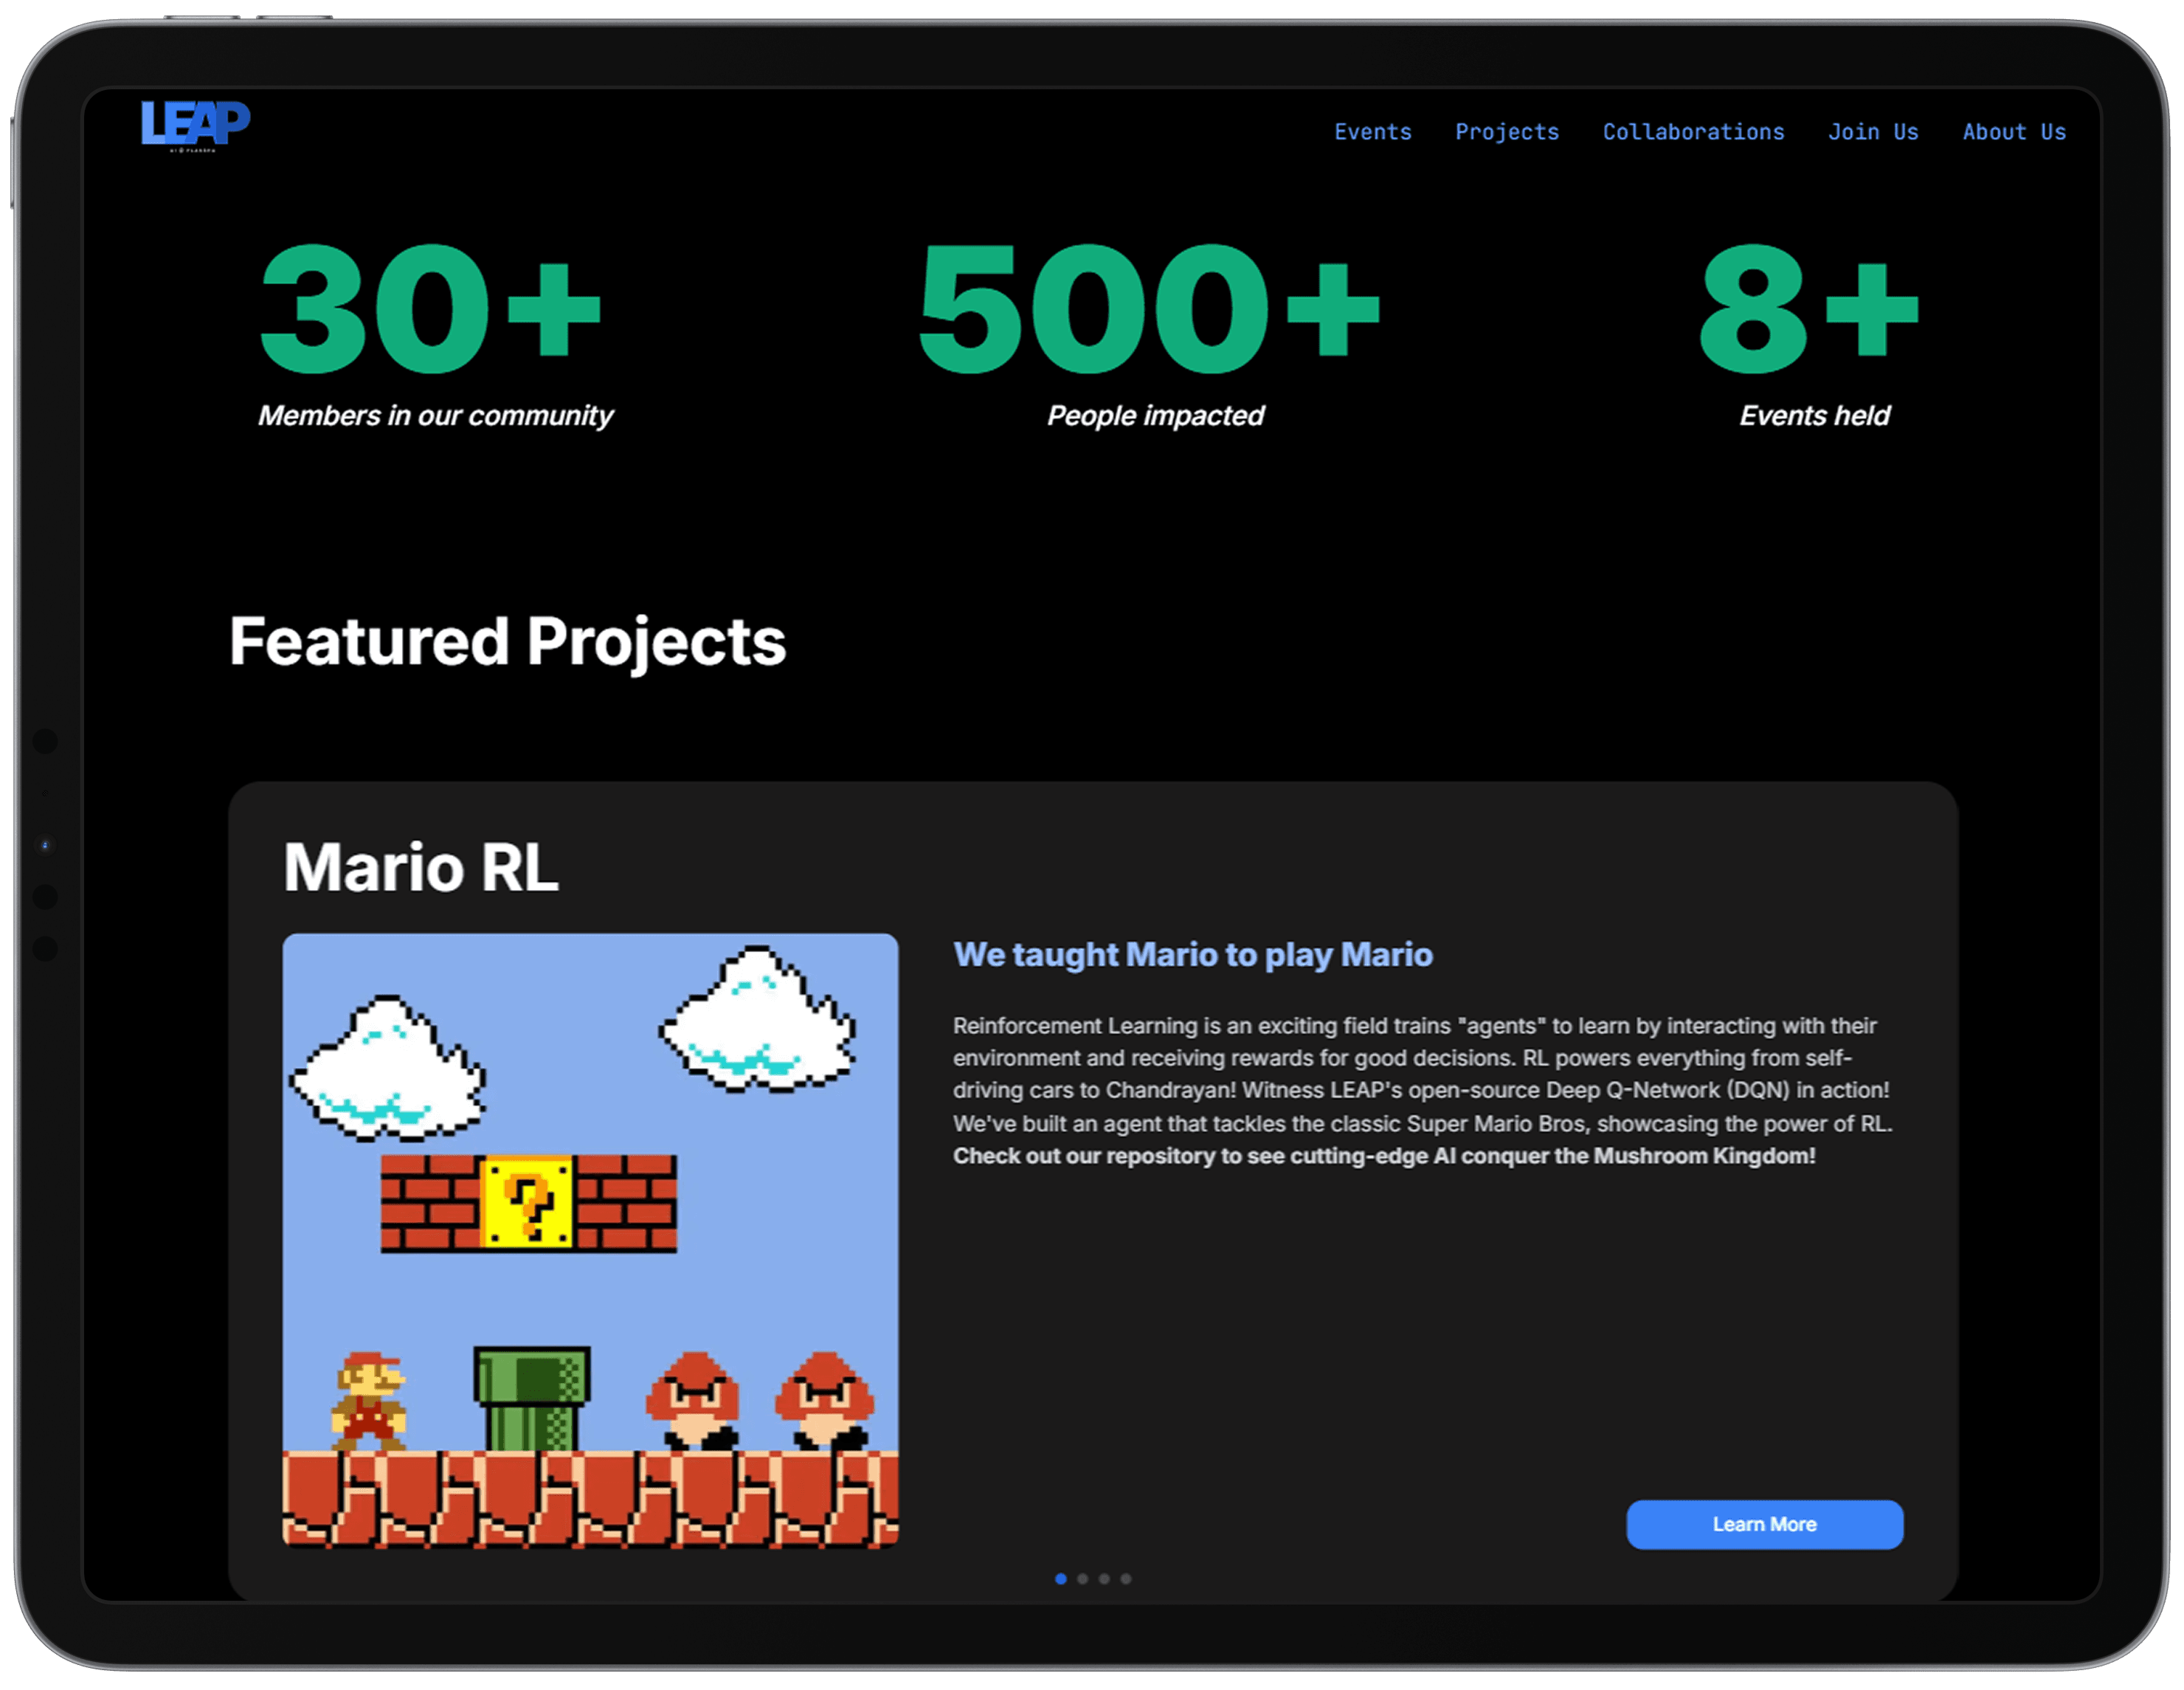Go to the Projects page
Image resolution: width=2184 pixels, height=1690 pixels.
[1506, 132]
